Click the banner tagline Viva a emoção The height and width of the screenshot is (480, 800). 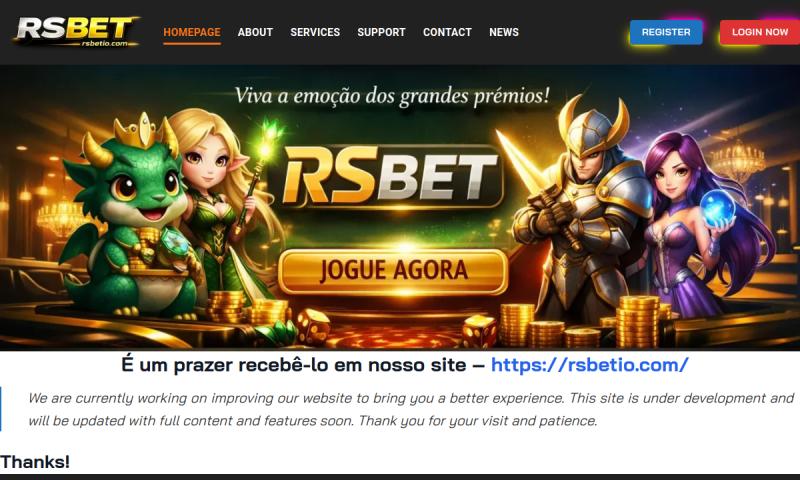click(392, 96)
